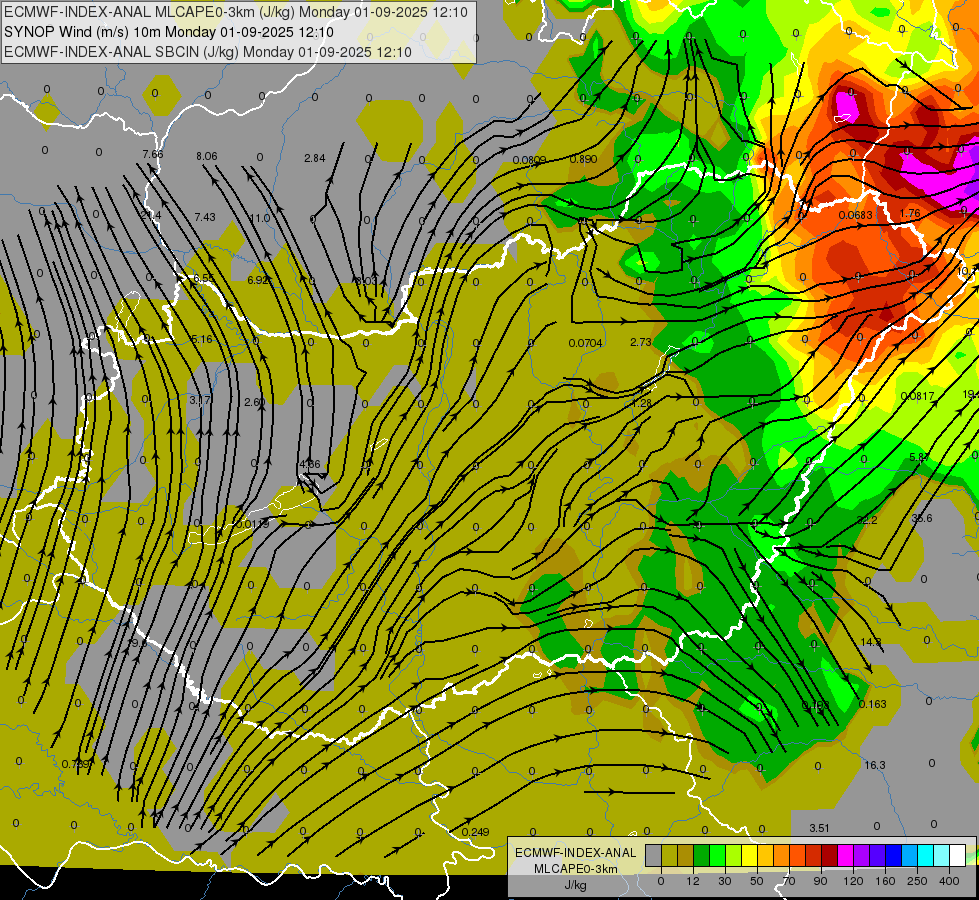Click the legend tick label 120
Image resolution: width=979 pixels, height=900 pixels.
853,881
